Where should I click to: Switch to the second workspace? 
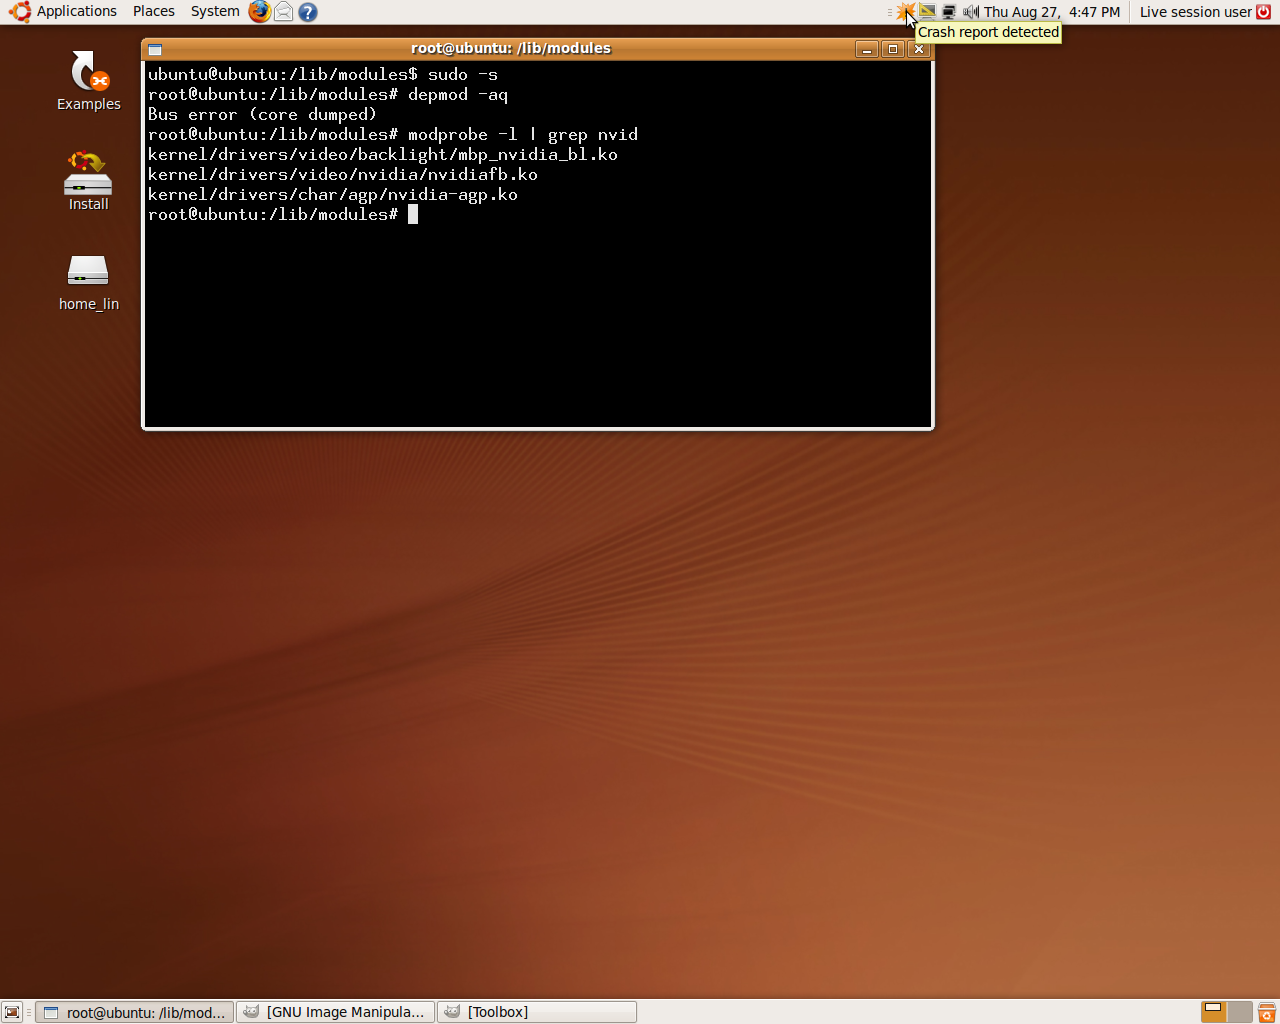pyautogui.click(x=1240, y=1012)
